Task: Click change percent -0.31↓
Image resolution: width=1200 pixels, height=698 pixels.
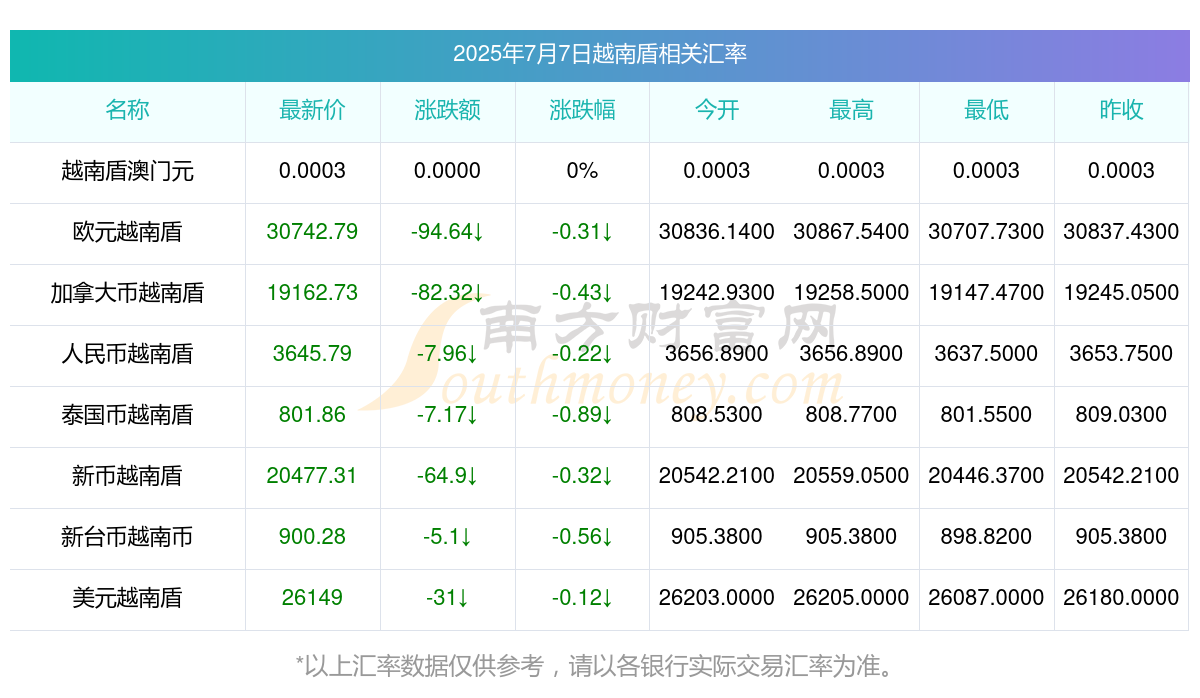Action: 582,232
